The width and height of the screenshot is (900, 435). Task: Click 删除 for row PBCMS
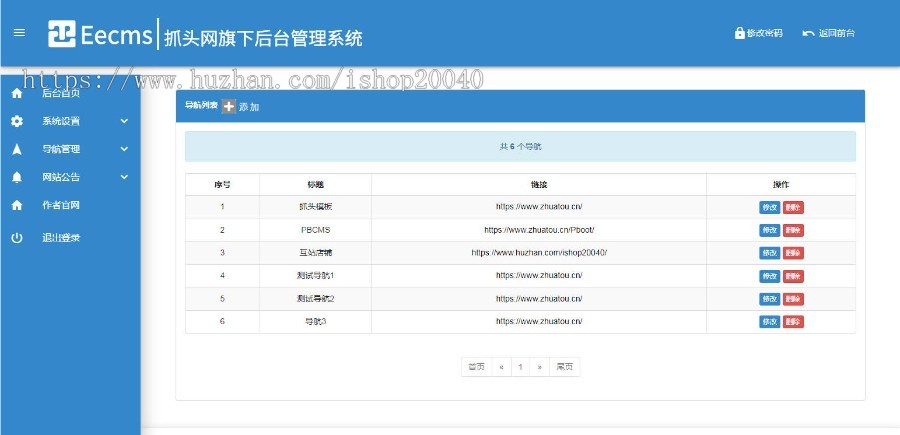793,230
